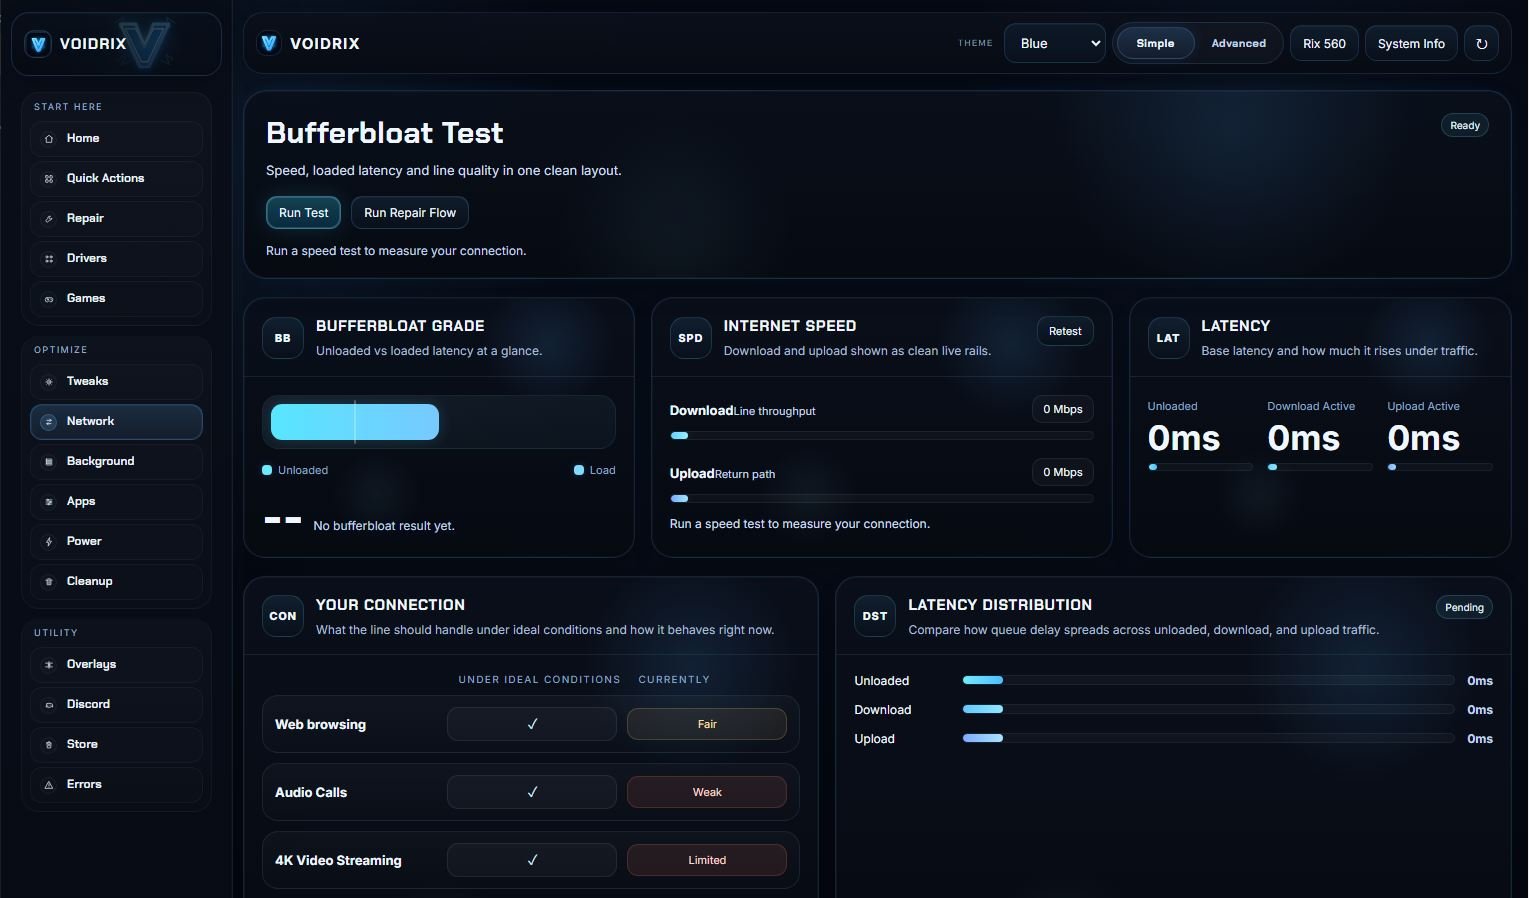This screenshot has height=898, width=1529.
Task: Click the Voidrix logo in sidebar
Action: (38, 44)
